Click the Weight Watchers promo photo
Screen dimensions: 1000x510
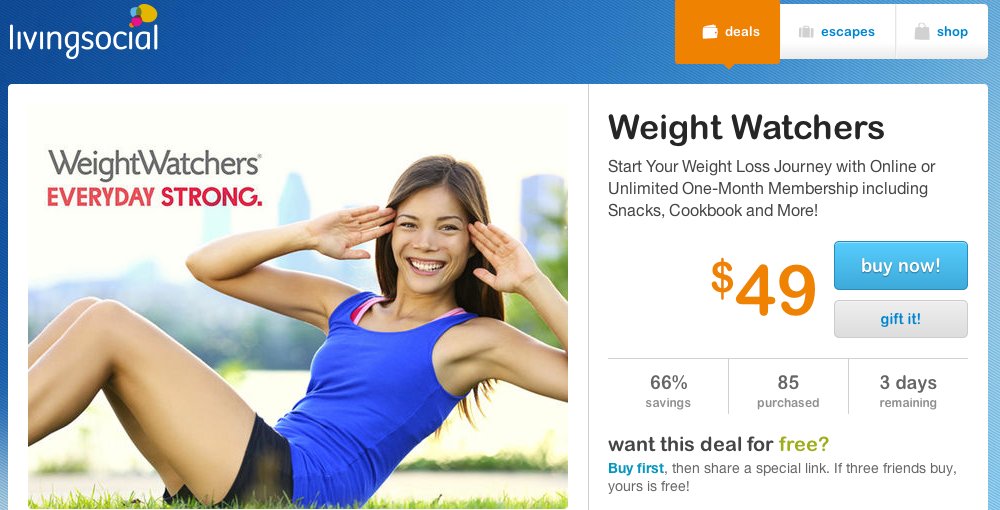coord(298,306)
